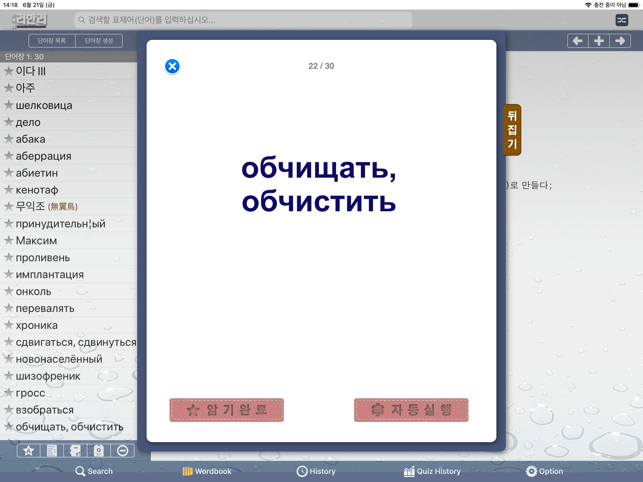643x482 pixels.
Task: Toggle the star next to кенотаф
Action: (x=9, y=190)
